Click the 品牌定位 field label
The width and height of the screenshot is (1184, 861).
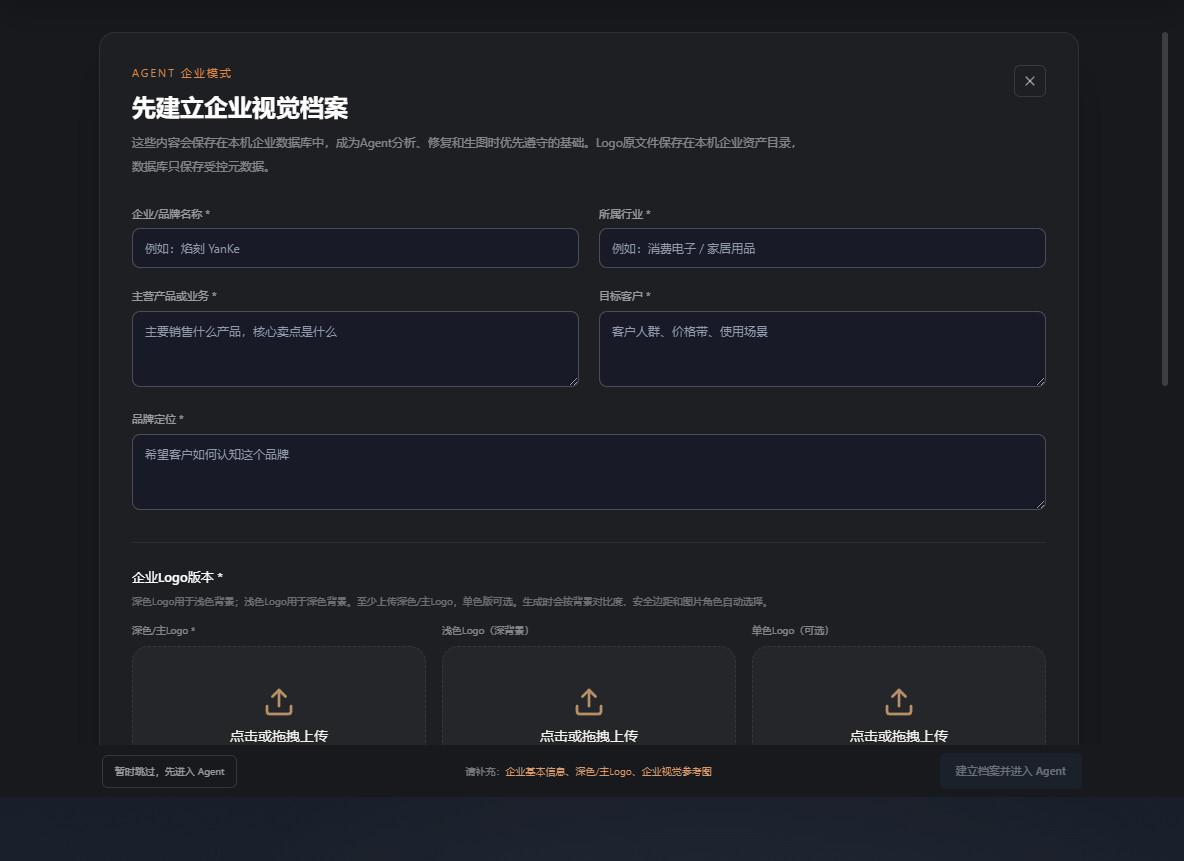157,418
